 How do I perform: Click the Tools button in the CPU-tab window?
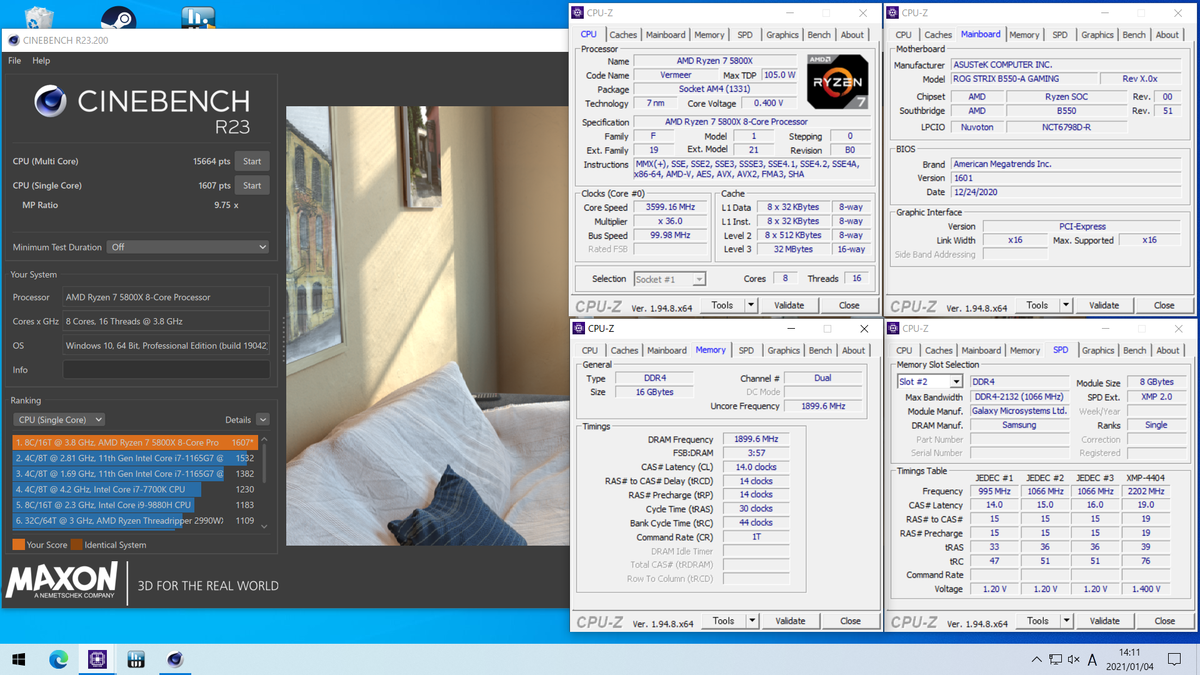[722, 305]
